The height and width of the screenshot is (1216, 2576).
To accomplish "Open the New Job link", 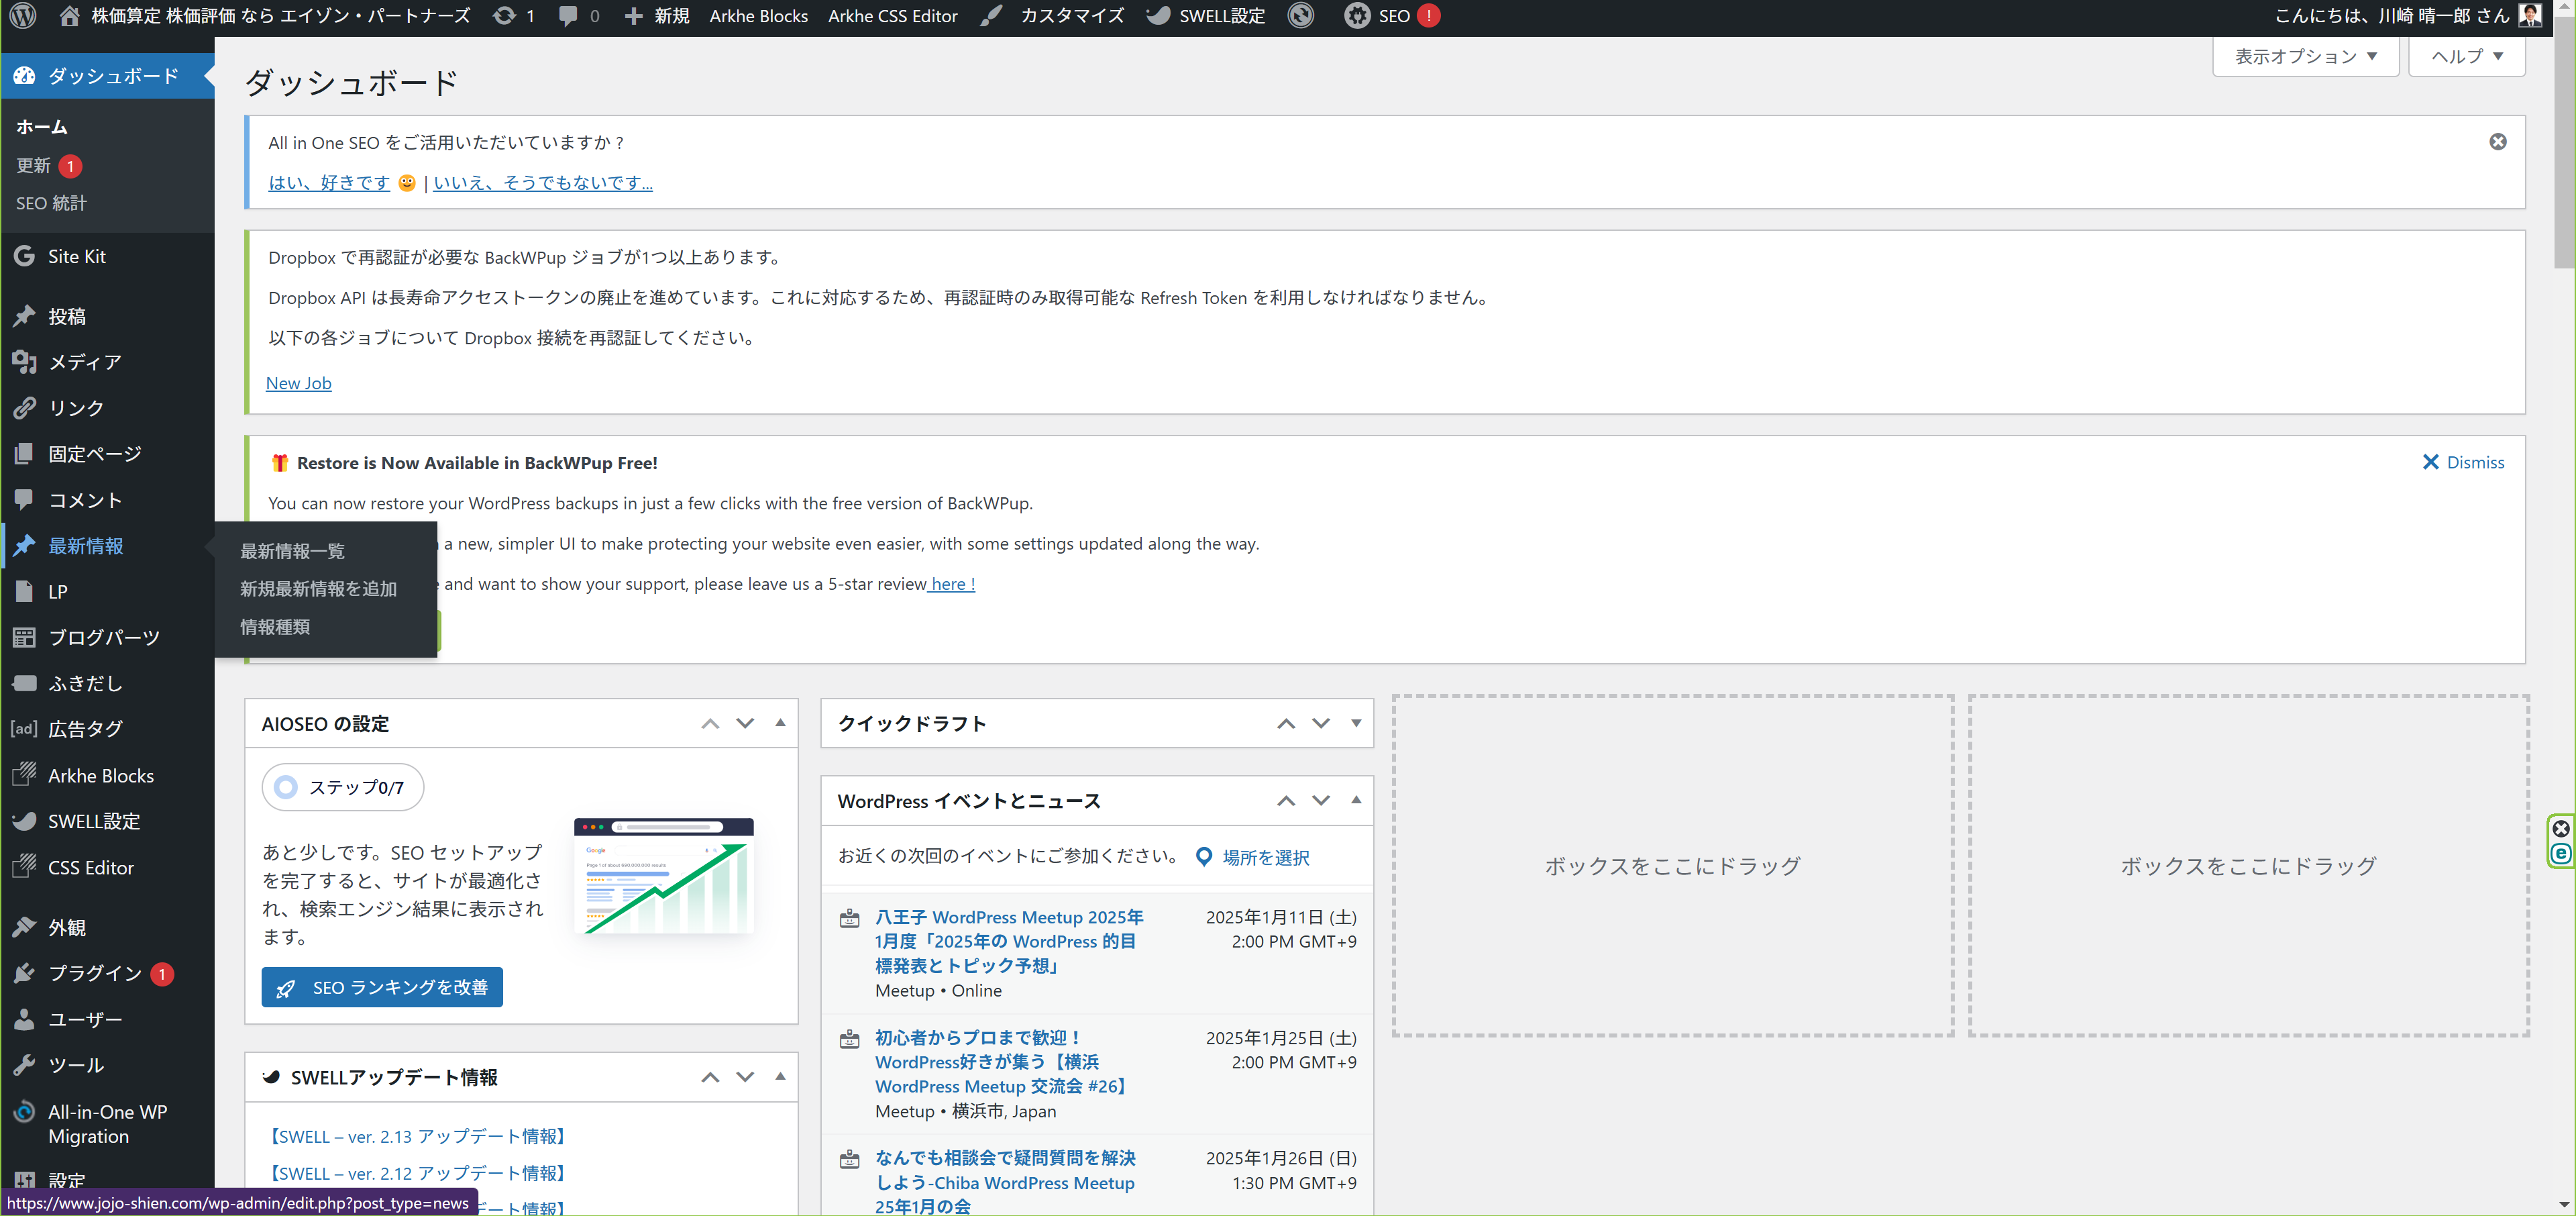I will 298,383.
